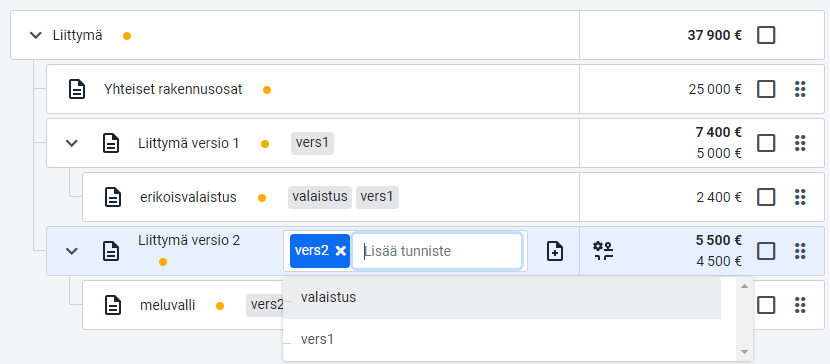Click drag handle dots on Liittymä versio 1 row
This screenshot has height=364, width=830.
point(800,143)
